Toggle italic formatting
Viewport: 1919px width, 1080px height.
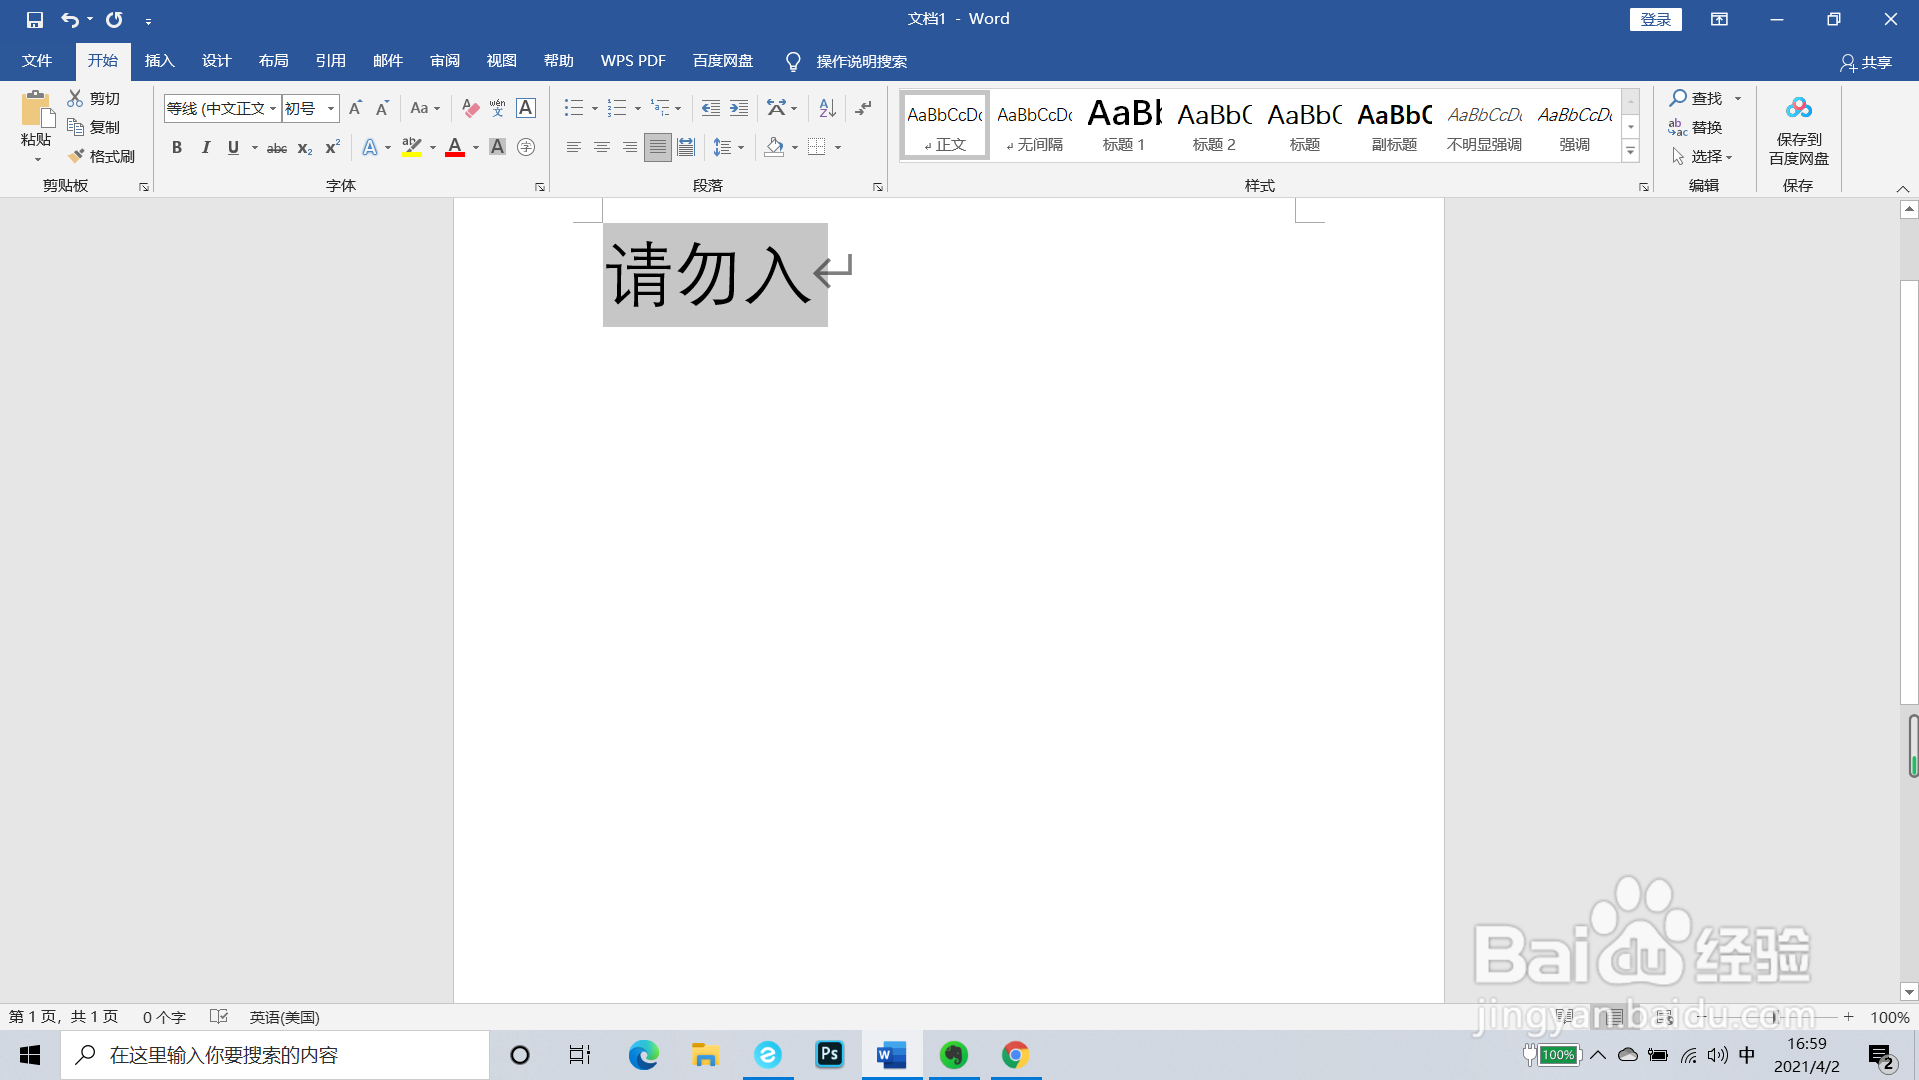tap(206, 147)
